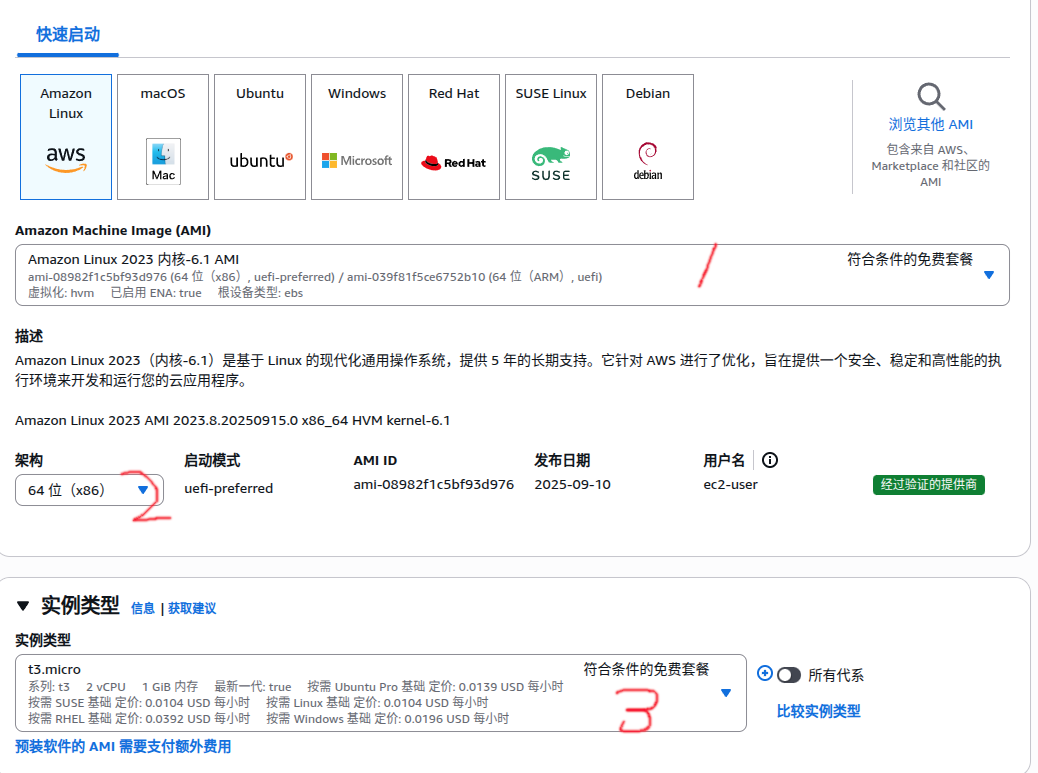Viewport: 1038px width, 773px height.
Task: Click the Red Hat logo
Action: (453, 162)
